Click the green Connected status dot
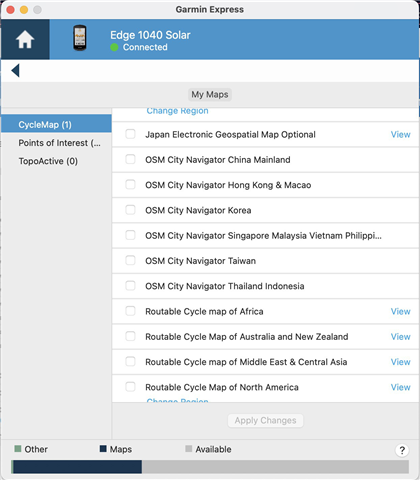The height and width of the screenshot is (480, 420). [114, 47]
